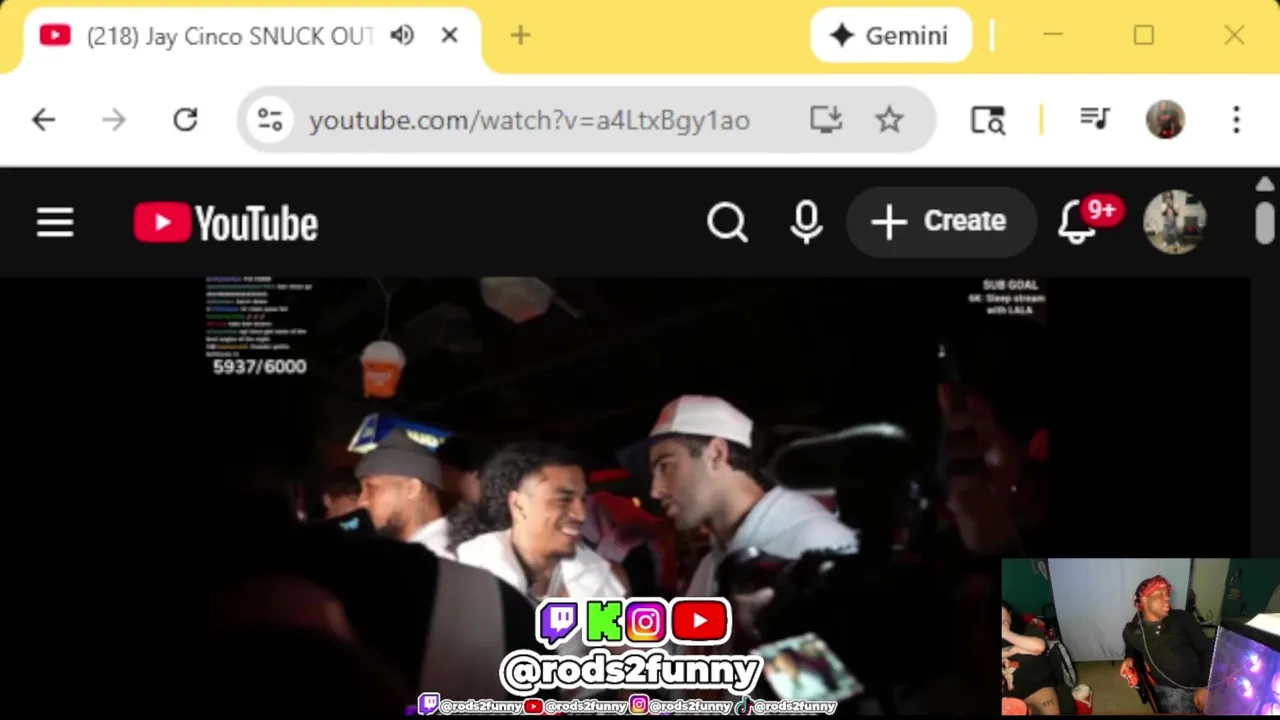1280x720 pixels.
Task: Minimize the browser window
Action: point(1052,36)
